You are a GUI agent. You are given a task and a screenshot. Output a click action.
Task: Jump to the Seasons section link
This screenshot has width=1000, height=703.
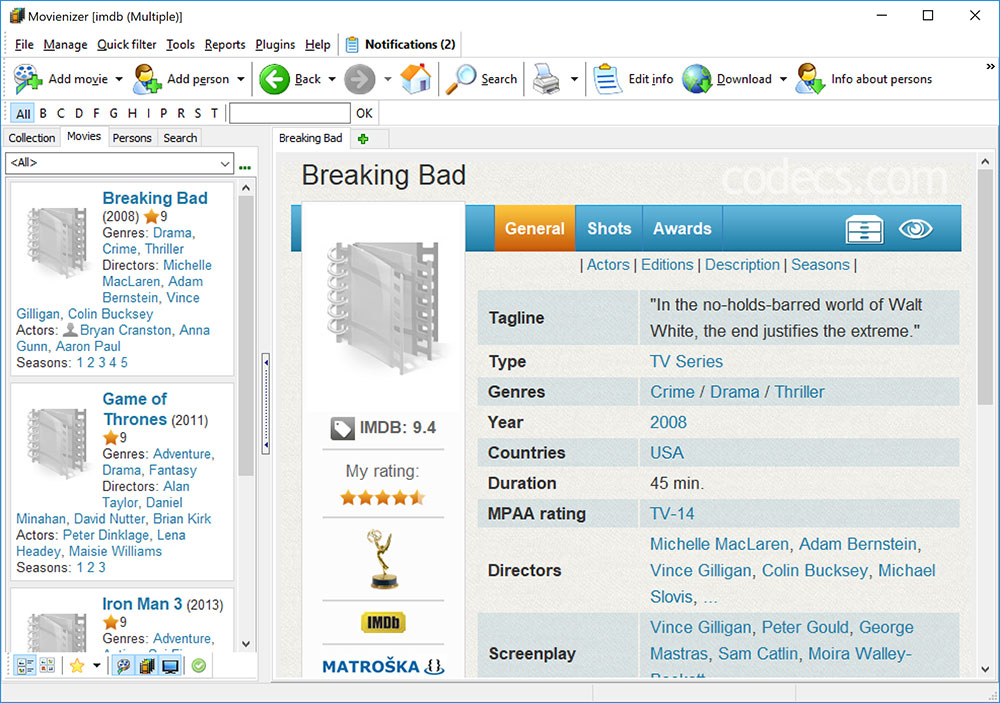click(x=820, y=265)
